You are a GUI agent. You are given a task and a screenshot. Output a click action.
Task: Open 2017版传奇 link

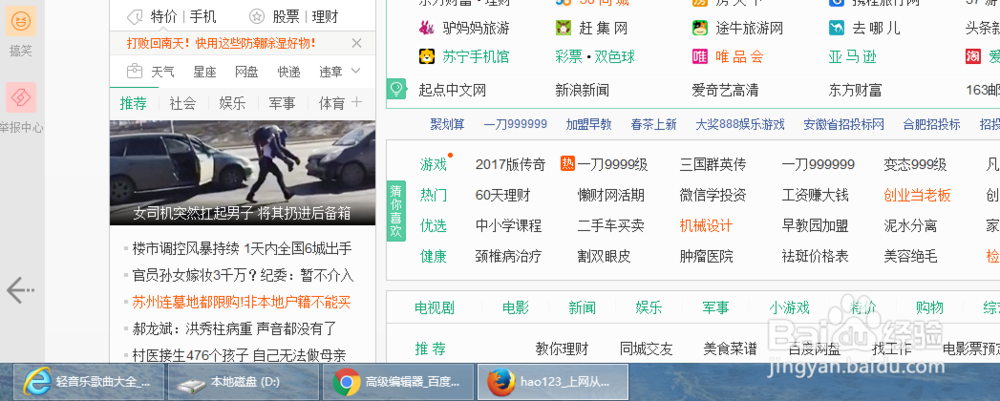tap(511, 164)
